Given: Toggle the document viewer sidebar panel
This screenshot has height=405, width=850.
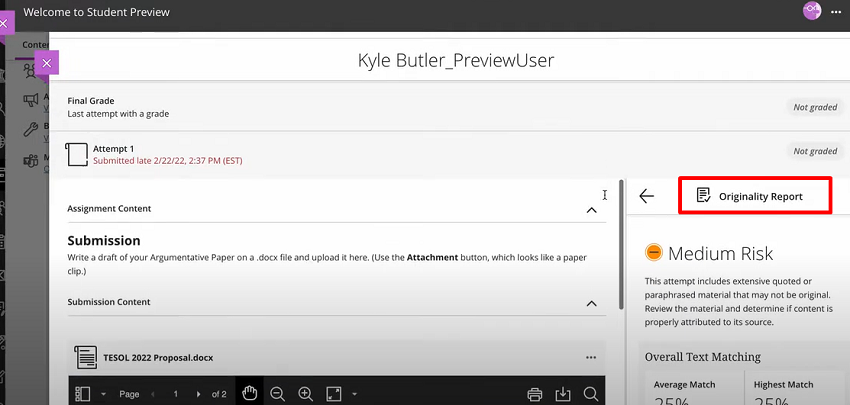Looking at the screenshot, I should pyautogui.click(x=82, y=394).
